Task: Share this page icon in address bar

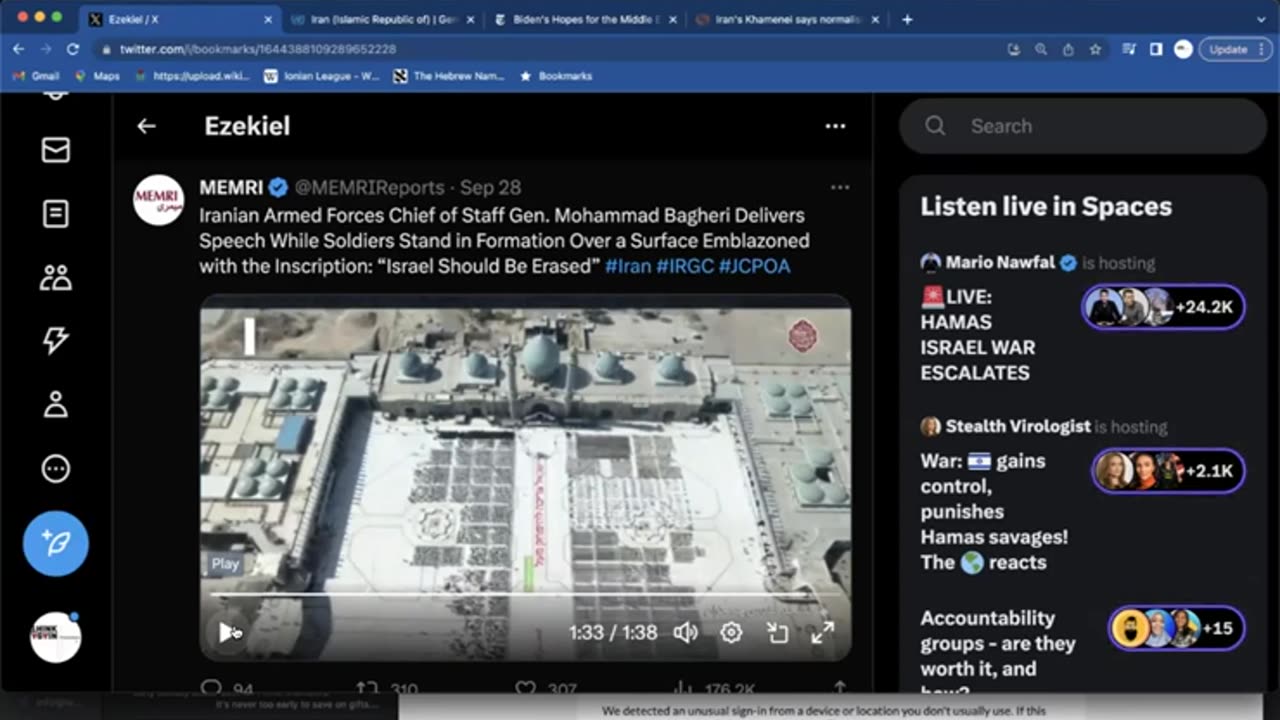Action: tap(1068, 49)
